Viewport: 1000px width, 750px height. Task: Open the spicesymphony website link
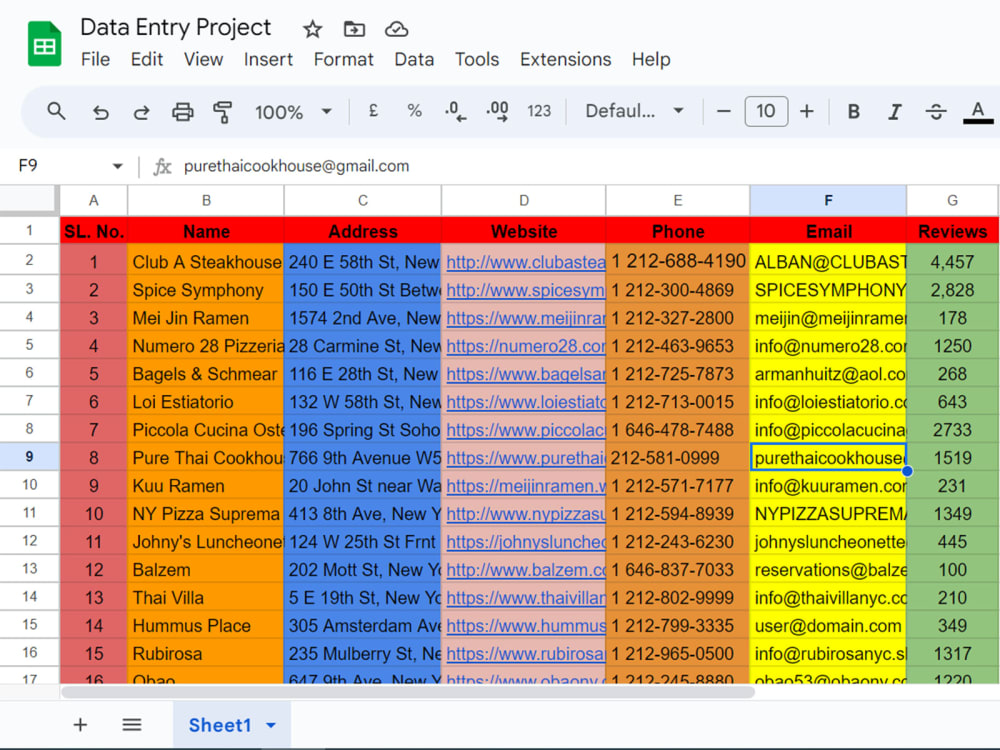(526, 290)
